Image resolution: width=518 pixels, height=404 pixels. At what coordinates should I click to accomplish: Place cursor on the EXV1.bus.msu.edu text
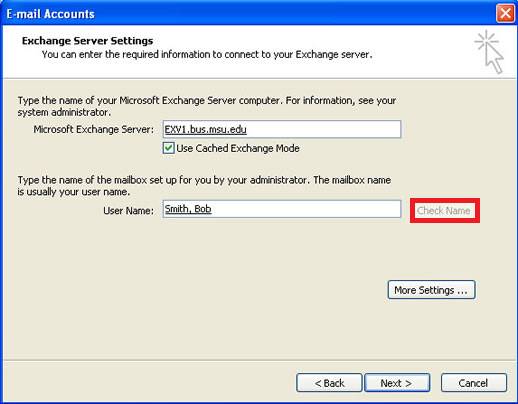point(206,129)
